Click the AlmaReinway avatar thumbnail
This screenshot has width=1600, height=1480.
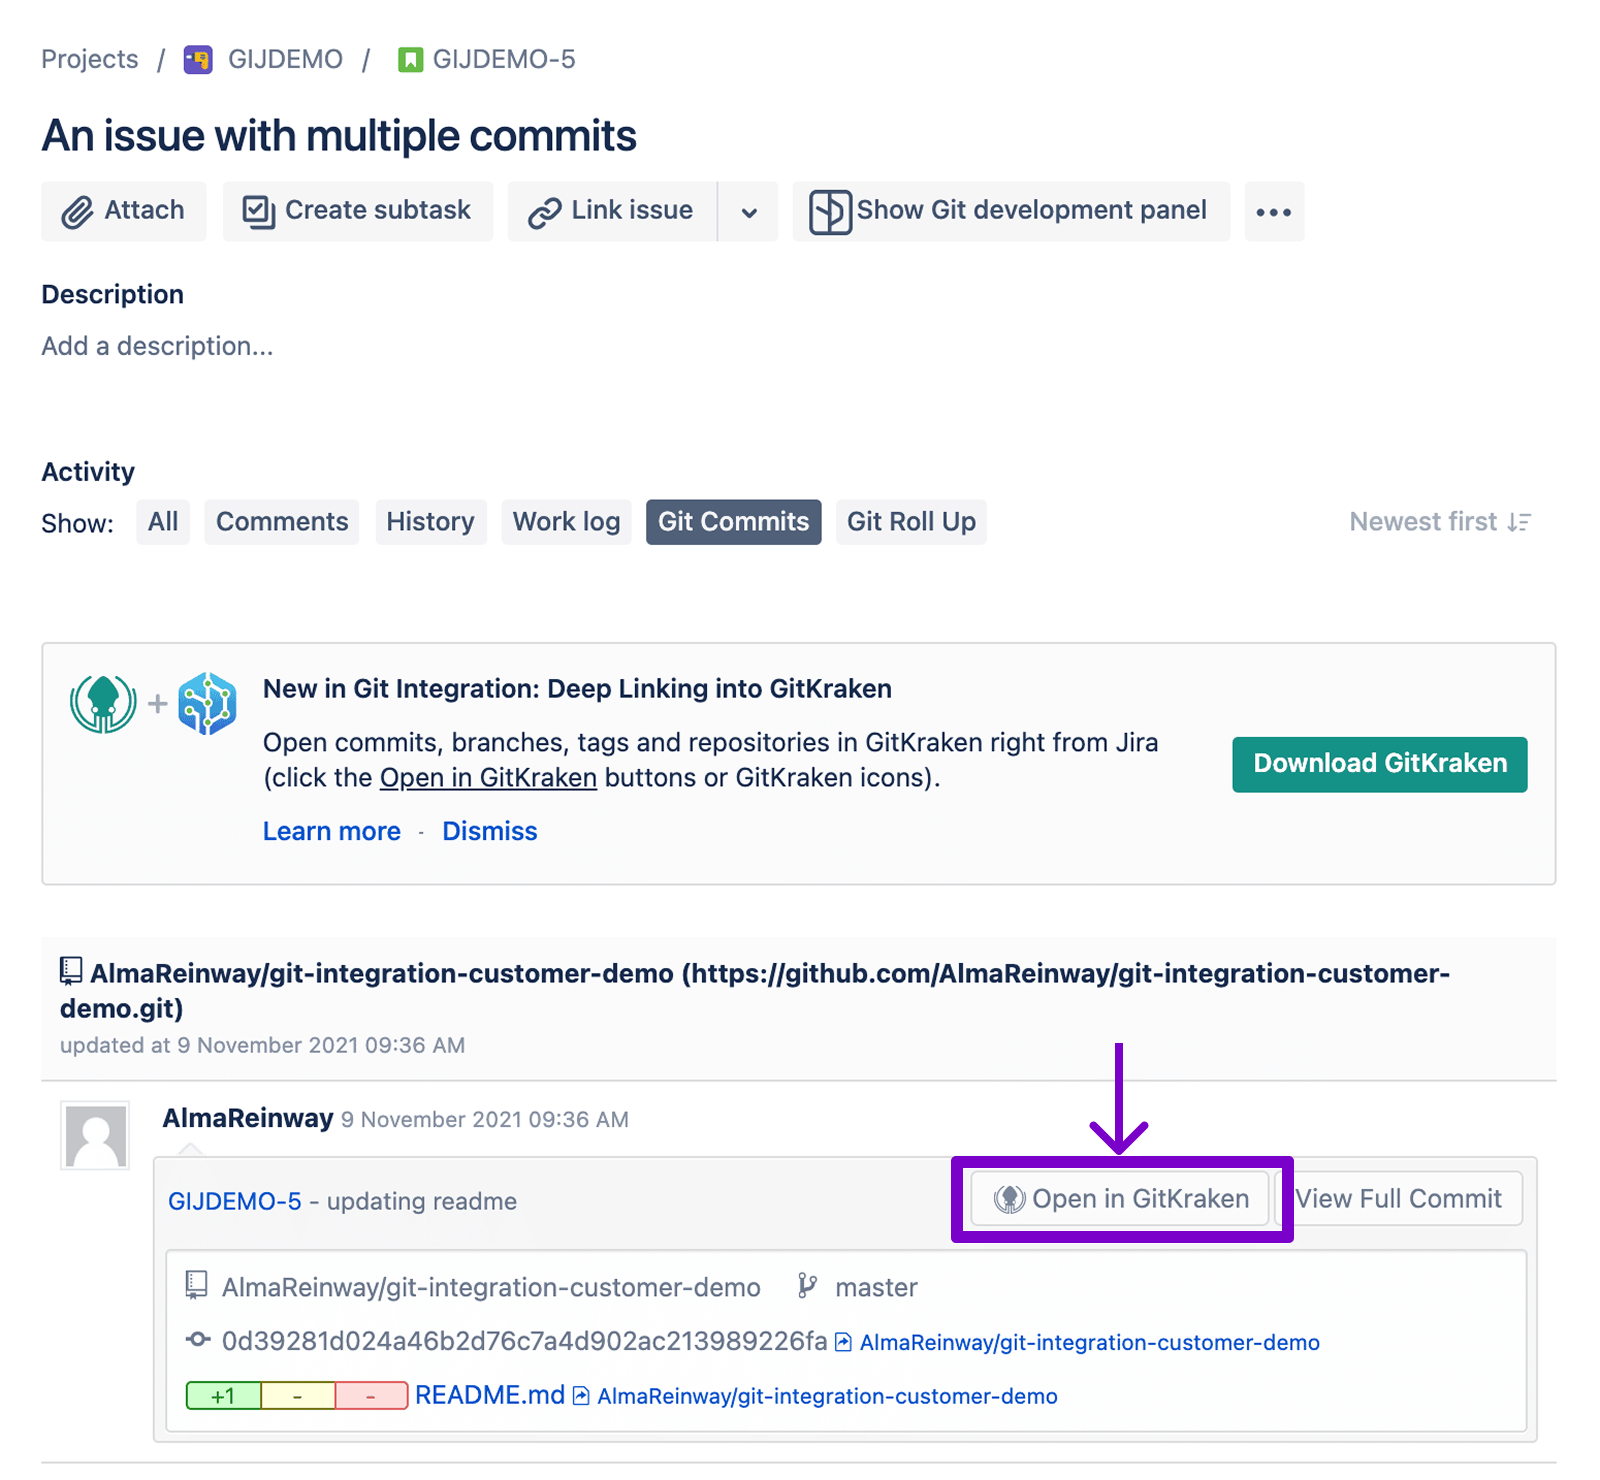(95, 1135)
